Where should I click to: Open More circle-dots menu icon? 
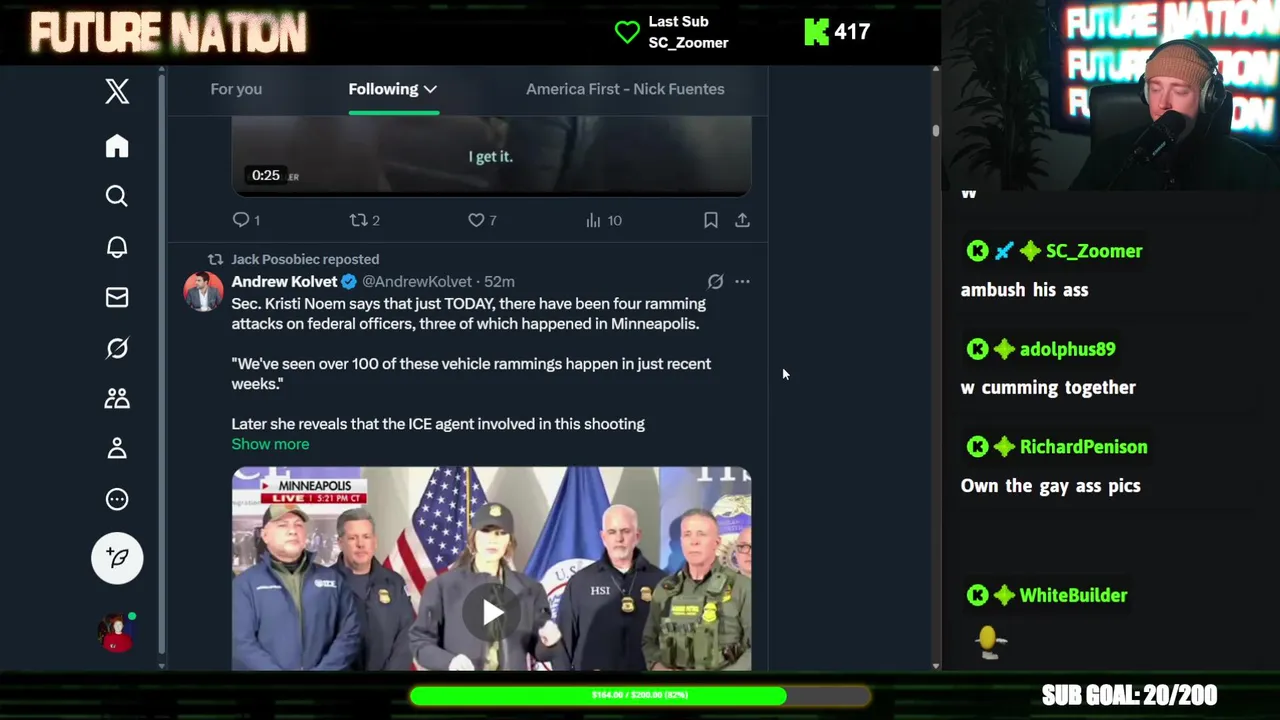[x=117, y=499]
